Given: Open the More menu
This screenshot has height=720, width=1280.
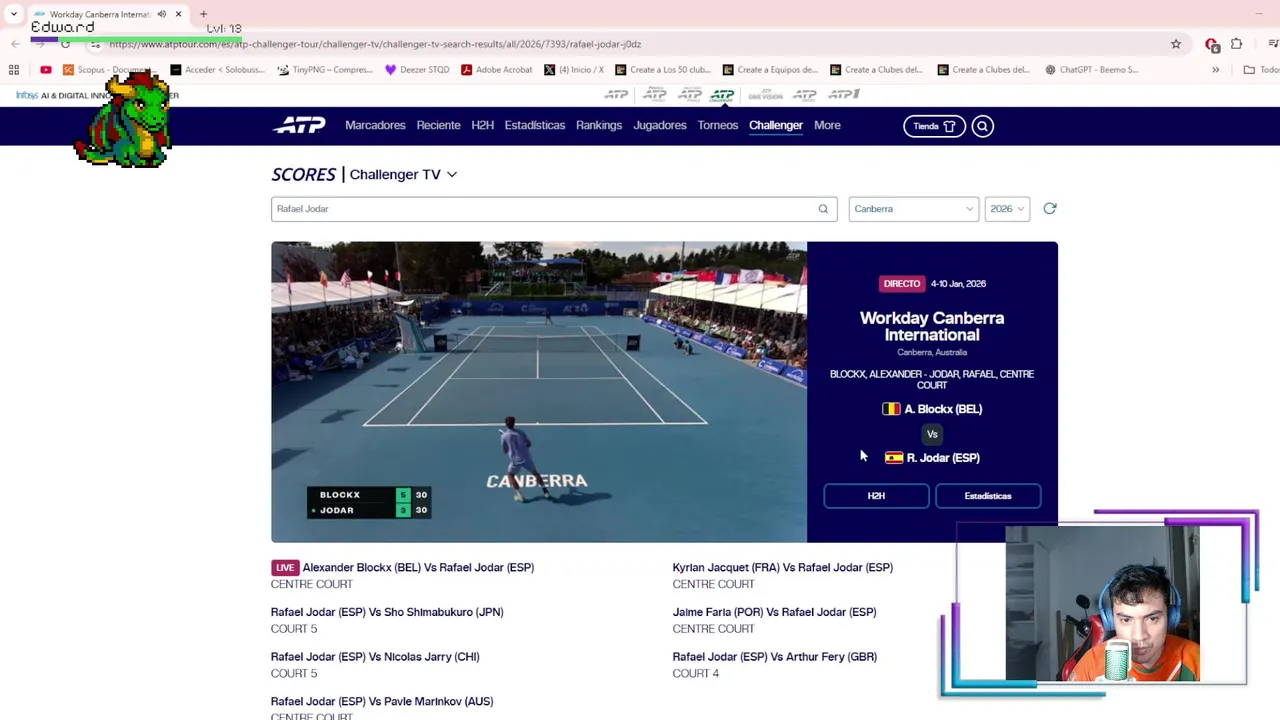Looking at the screenshot, I should click(827, 125).
